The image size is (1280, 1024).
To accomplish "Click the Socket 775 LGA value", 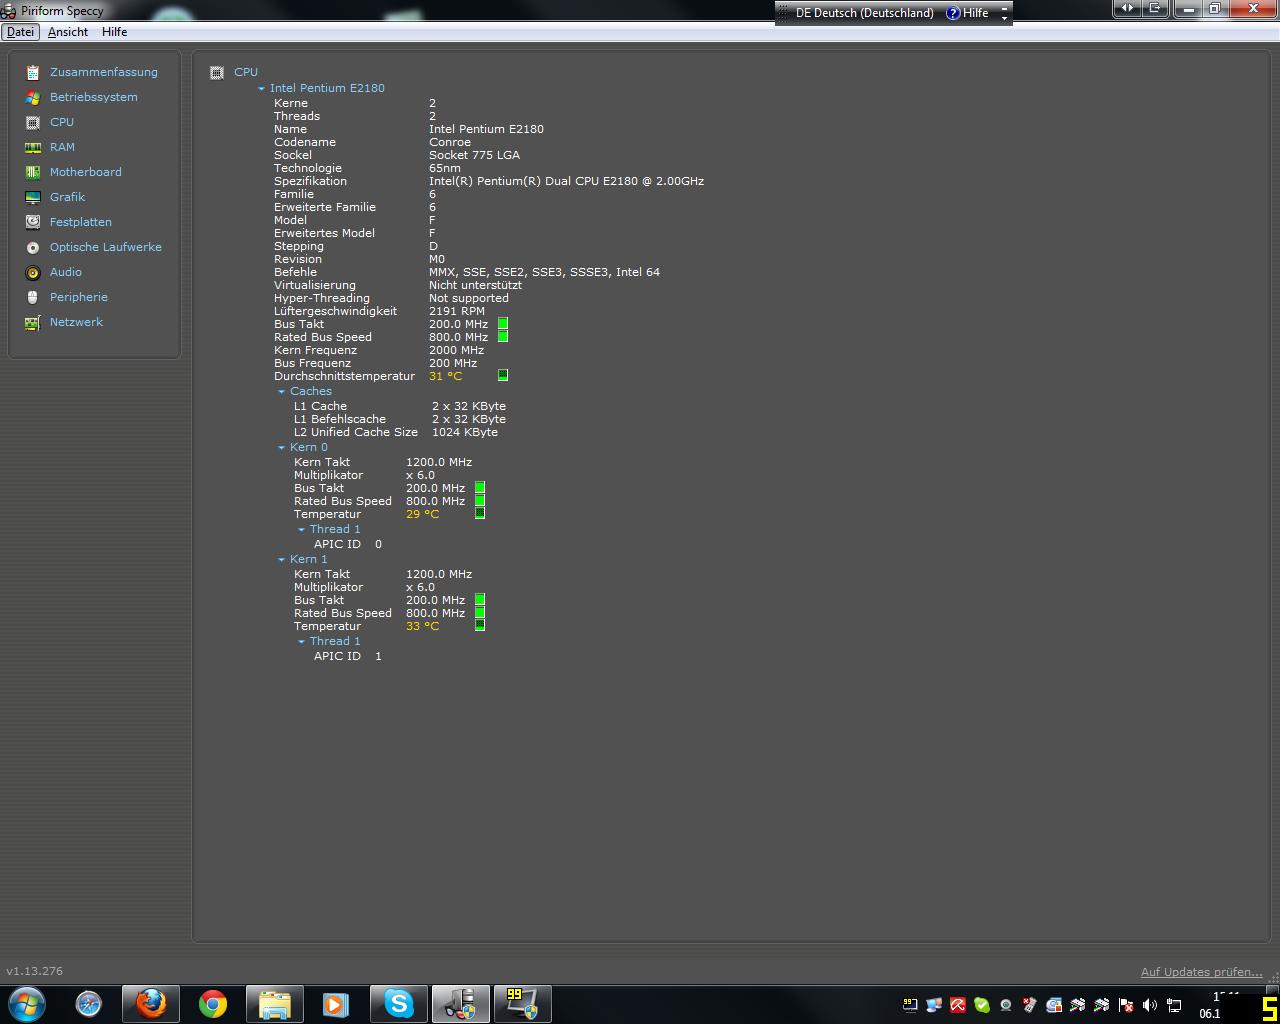I will (474, 155).
